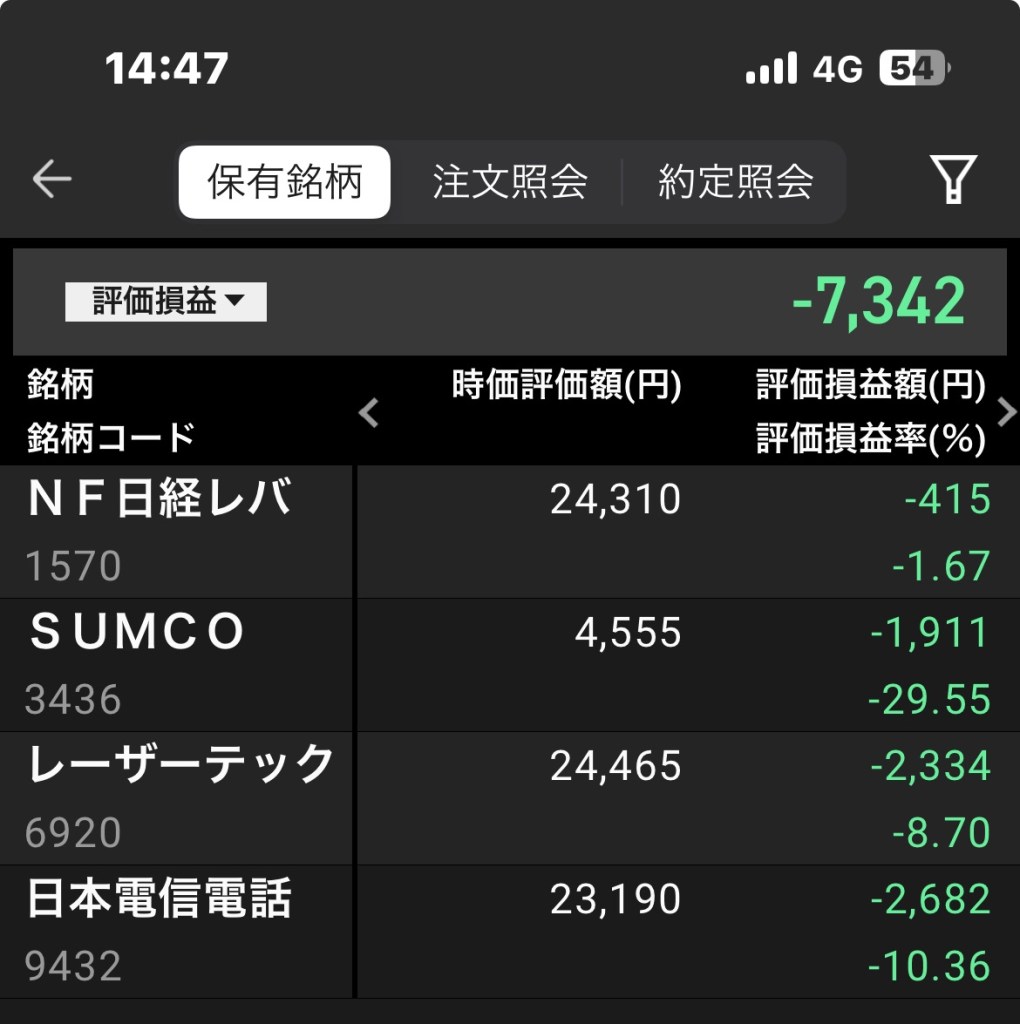Switch to the 約定照会 tab
The image size is (1020, 1024).
[735, 182]
